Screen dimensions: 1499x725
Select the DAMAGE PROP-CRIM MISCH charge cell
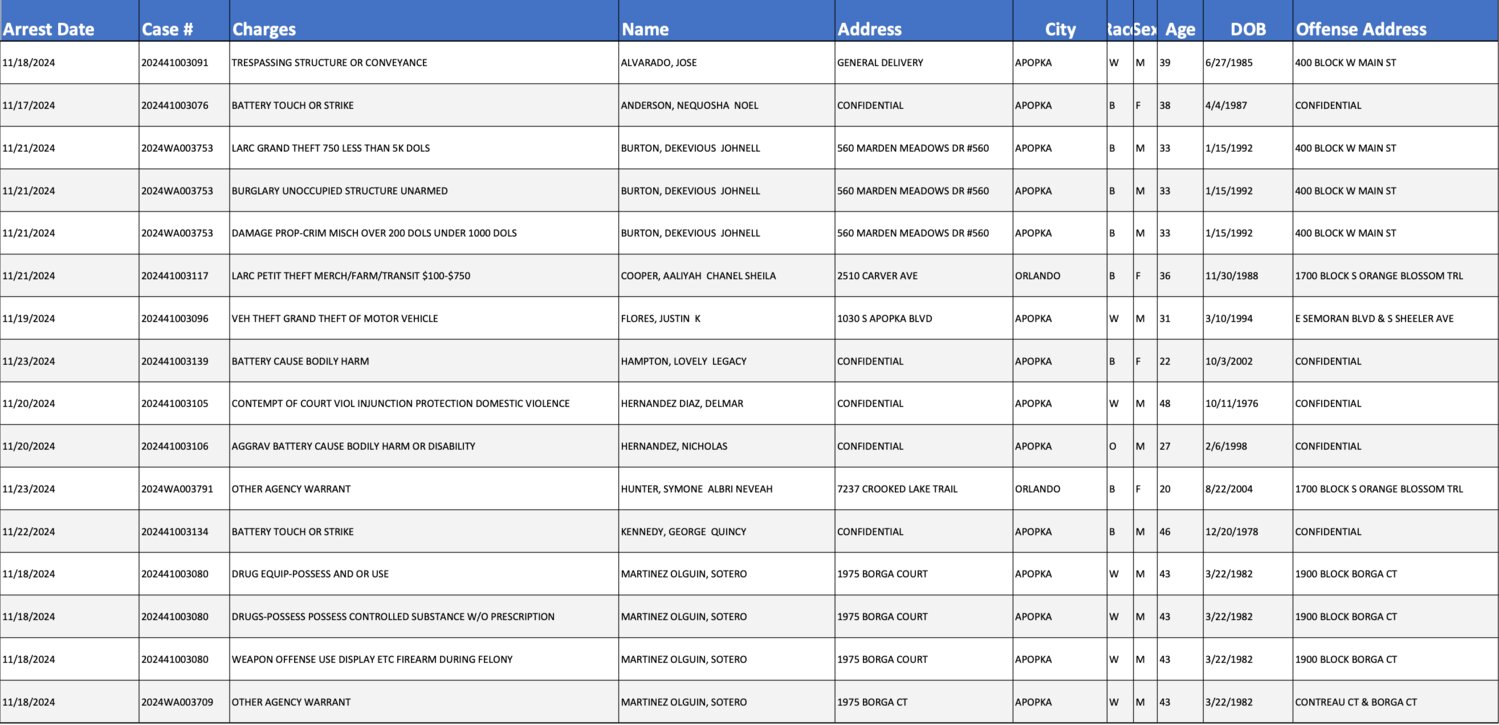[x=424, y=233]
